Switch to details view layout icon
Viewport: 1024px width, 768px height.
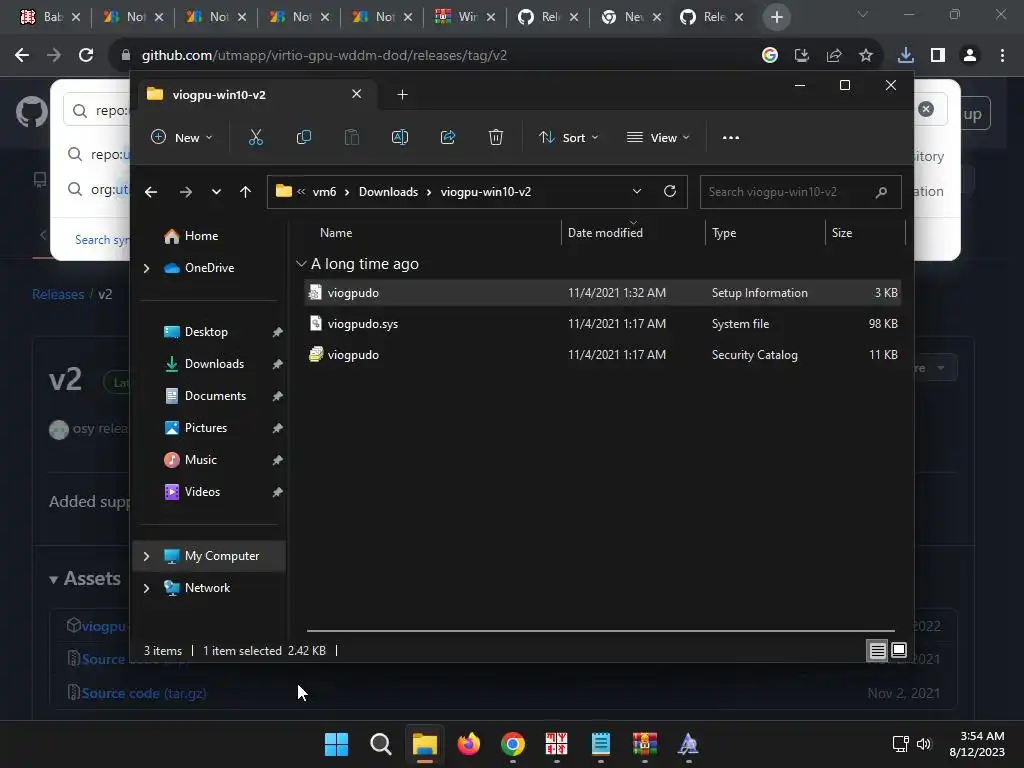(877, 650)
